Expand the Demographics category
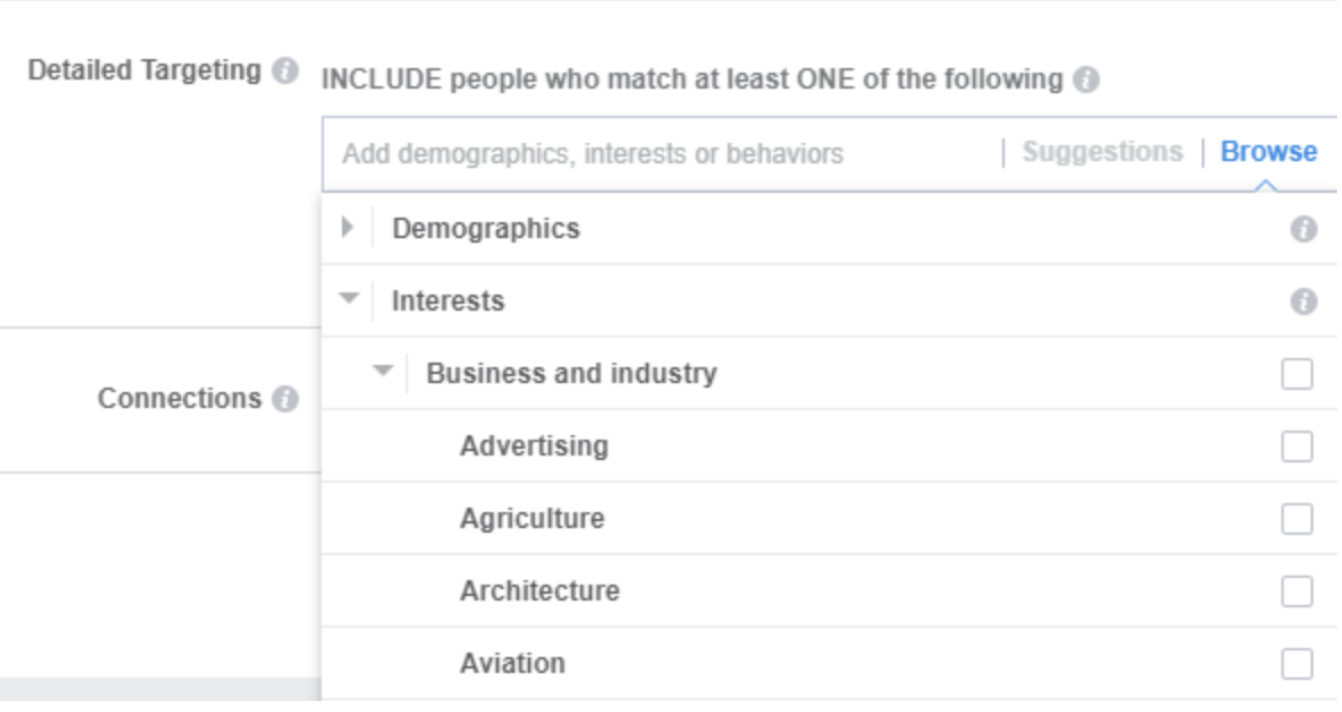The width and height of the screenshot is (1342, 712). click(x=347, y=228)
